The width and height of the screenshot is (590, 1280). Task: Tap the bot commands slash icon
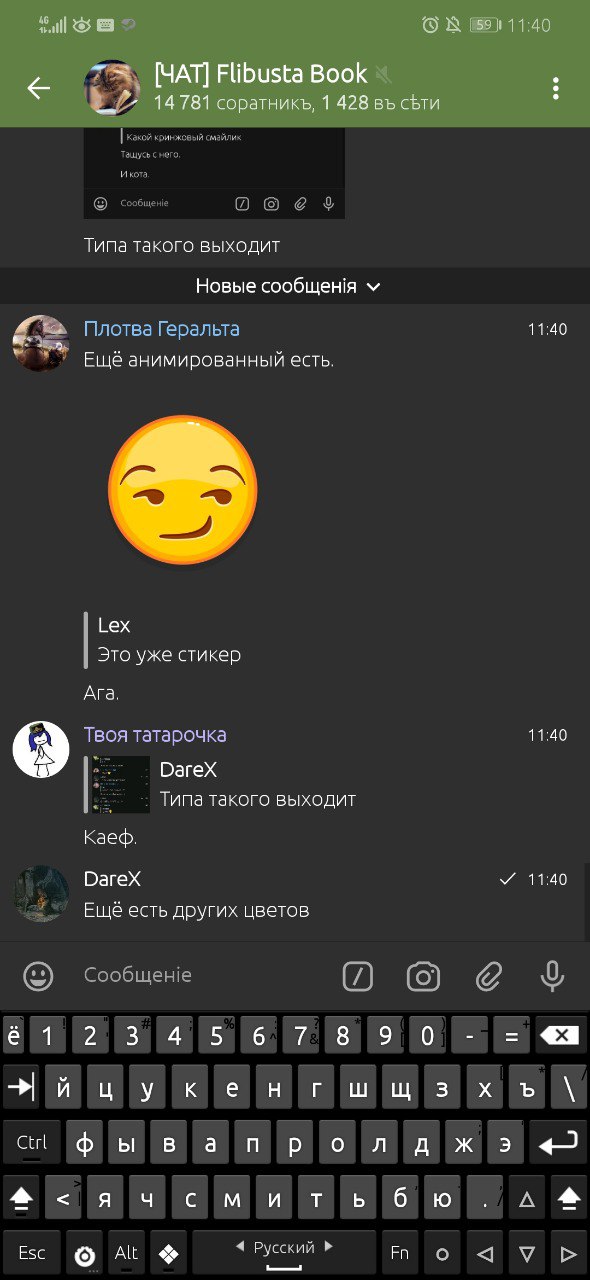point(357,976)
